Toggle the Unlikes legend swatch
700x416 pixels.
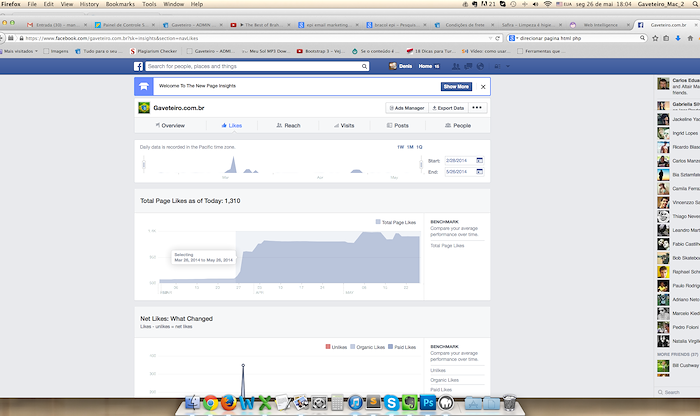coord(328,347)
